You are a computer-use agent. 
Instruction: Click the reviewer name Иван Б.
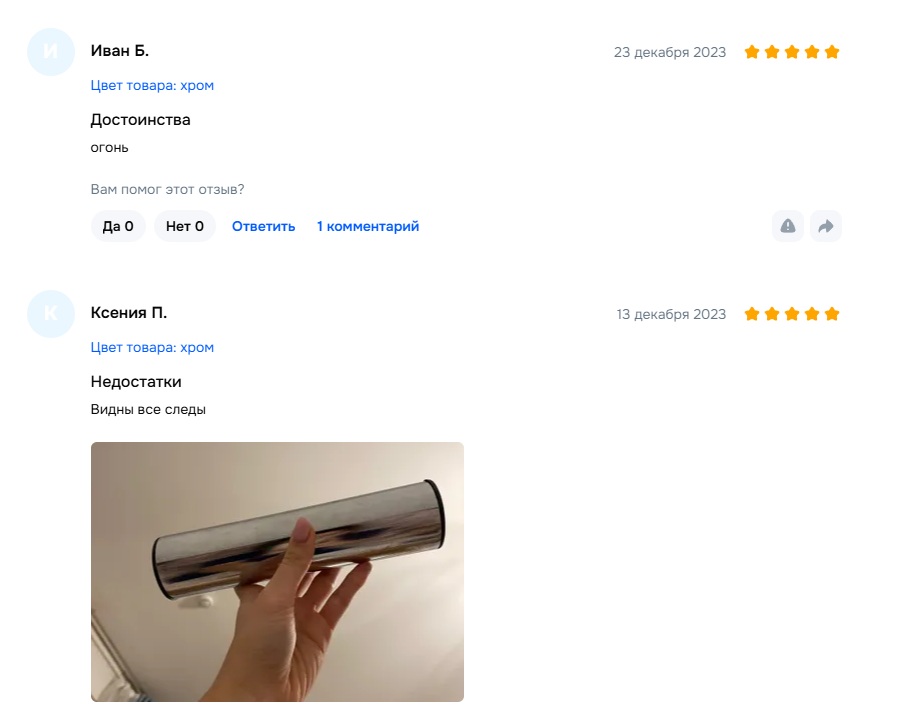pyautogui.click(x=120, y=51)
